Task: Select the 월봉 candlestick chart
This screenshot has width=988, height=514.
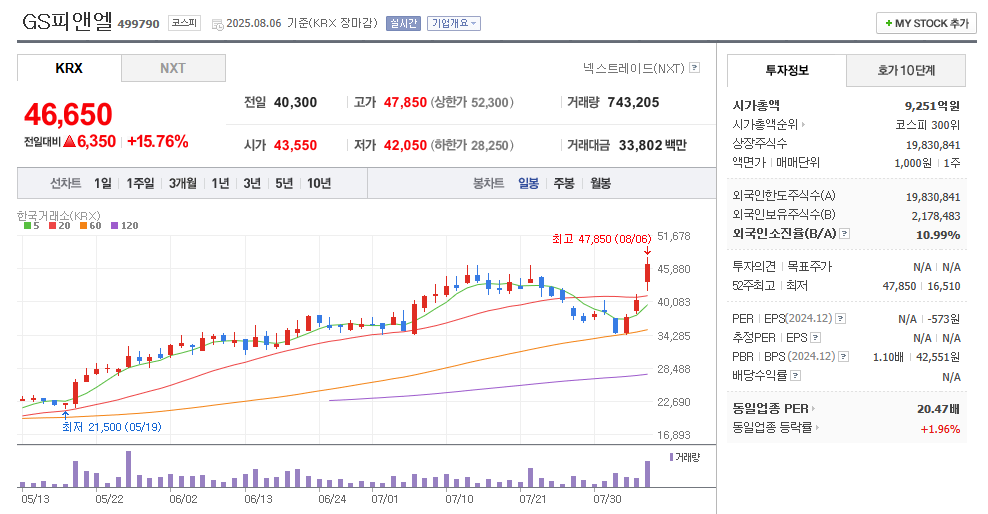Action: pyautogui.click(x=600, y=183)
